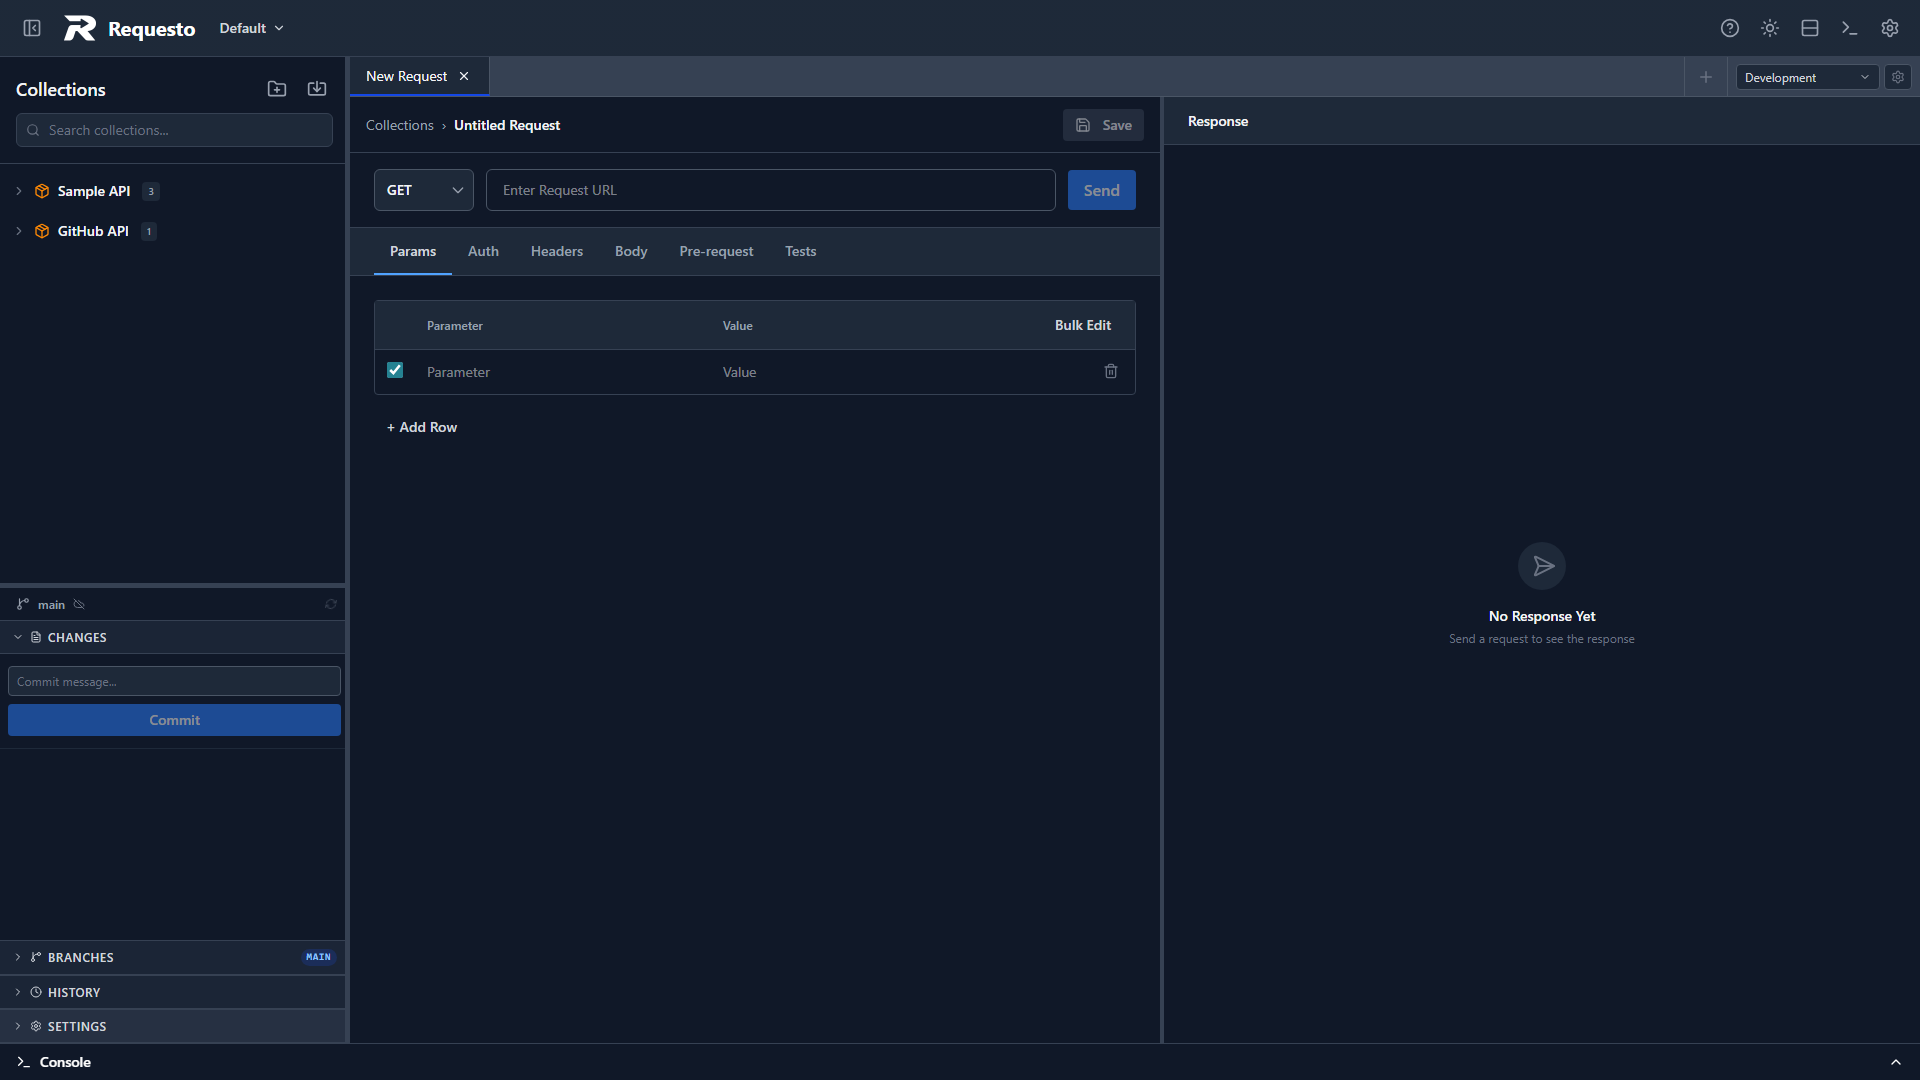Image resolution: width=1920 pixels, height=1080 pixels.
Task: Click the Response panel heading
Action: pyautogui.click(x=1218, y=121)
